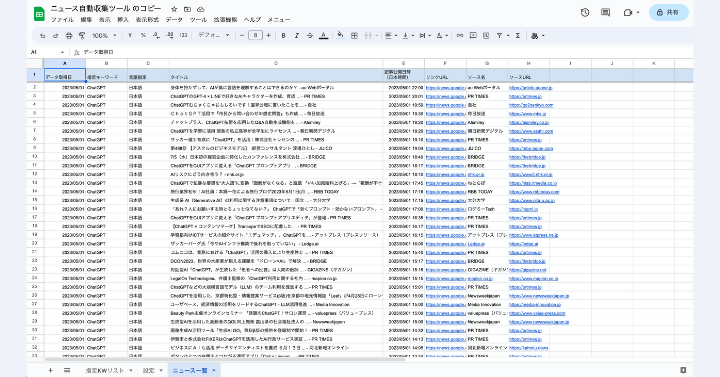The image size is (720, 377).
Task: Open the comments panel
Action: tap(606, 12)
